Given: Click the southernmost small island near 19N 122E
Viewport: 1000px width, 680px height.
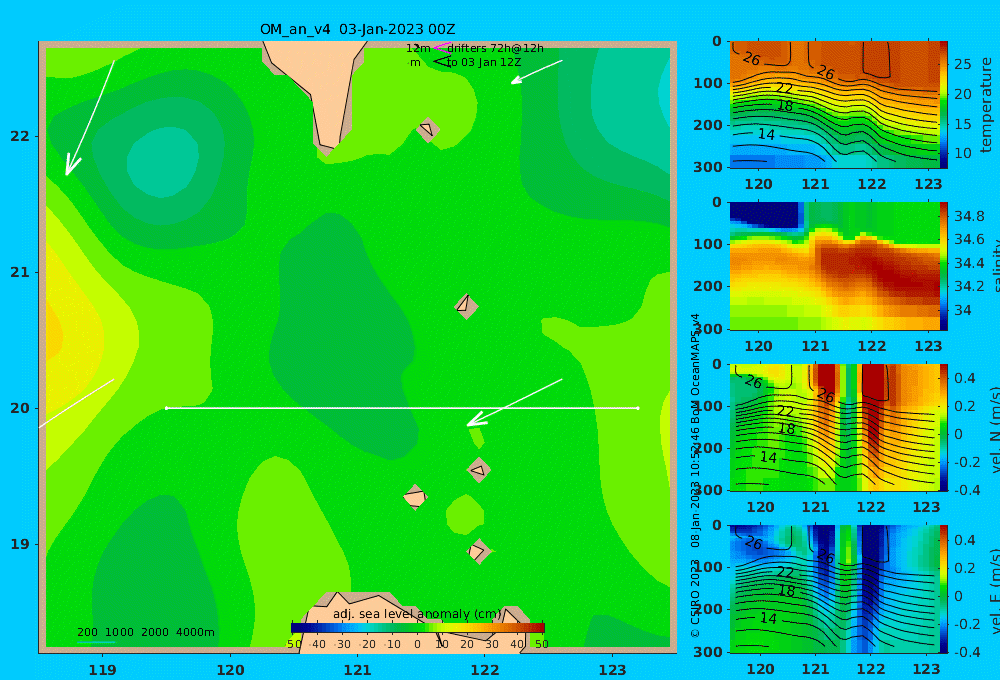Looking at the screenshot, I should tap(478, 551).
